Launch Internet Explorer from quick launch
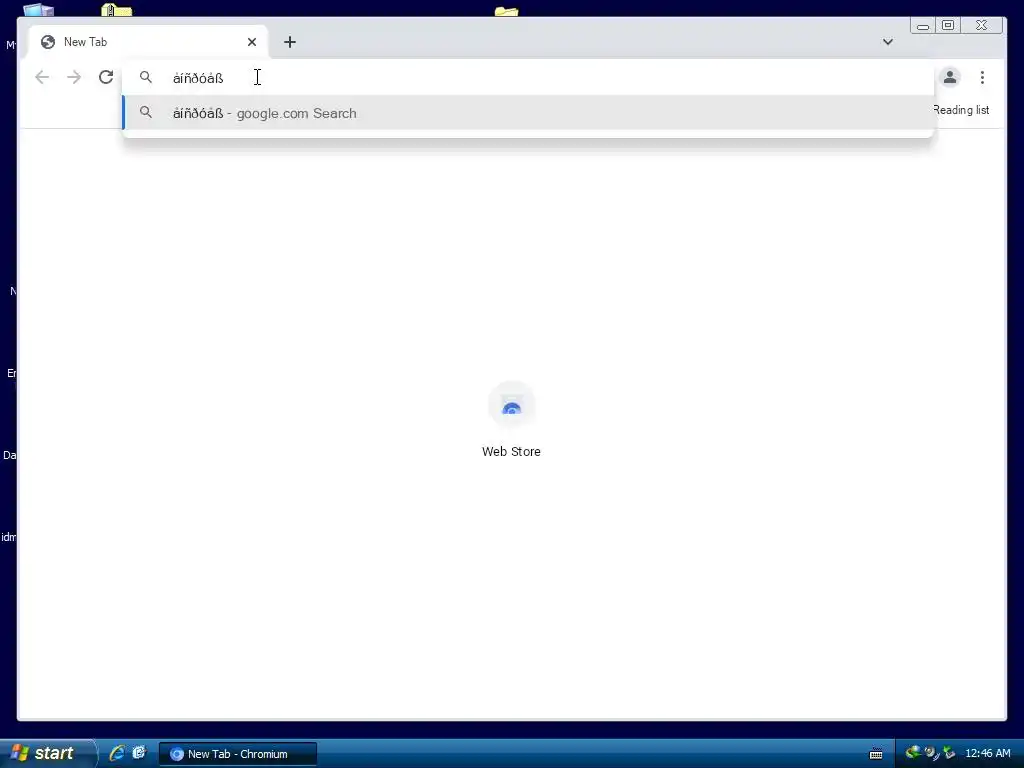 117,753
